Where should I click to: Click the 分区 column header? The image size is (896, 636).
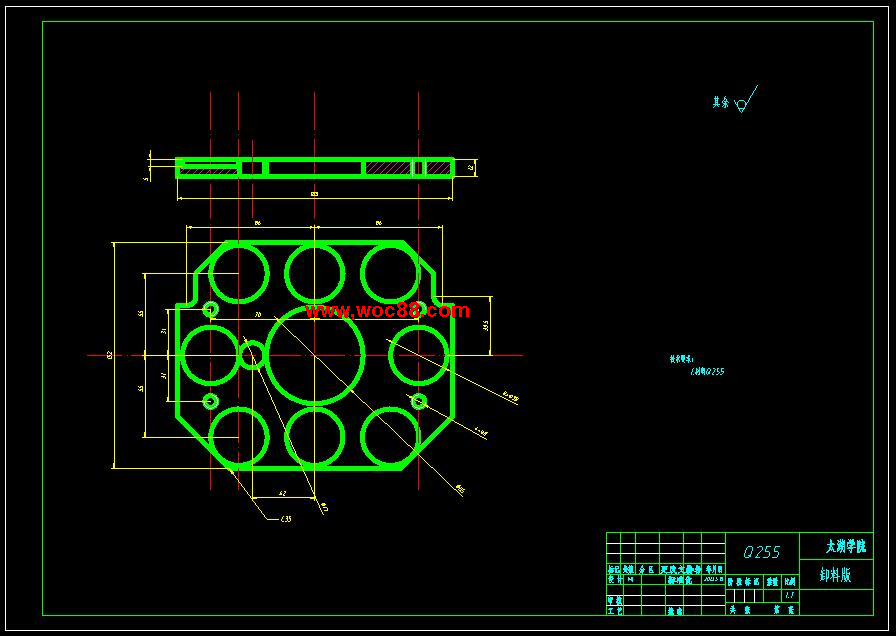click(647, 569)
